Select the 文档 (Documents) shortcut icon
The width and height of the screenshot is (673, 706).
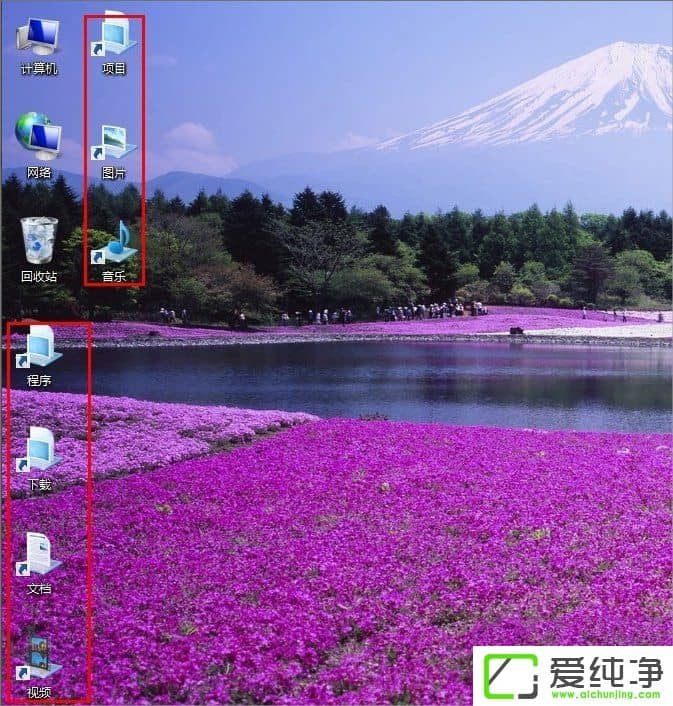click(x=40, y=554)
